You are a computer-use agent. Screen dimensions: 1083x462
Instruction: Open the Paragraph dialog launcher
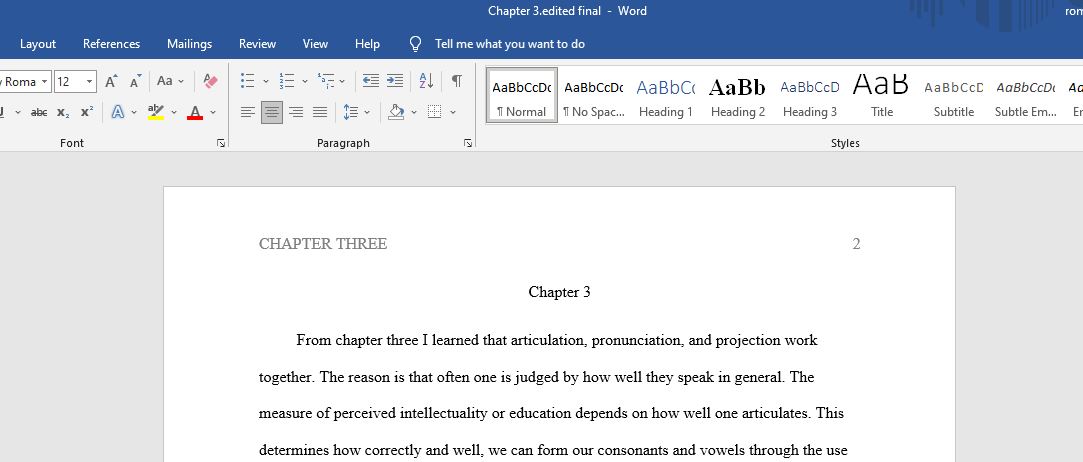tap(468, 143)
